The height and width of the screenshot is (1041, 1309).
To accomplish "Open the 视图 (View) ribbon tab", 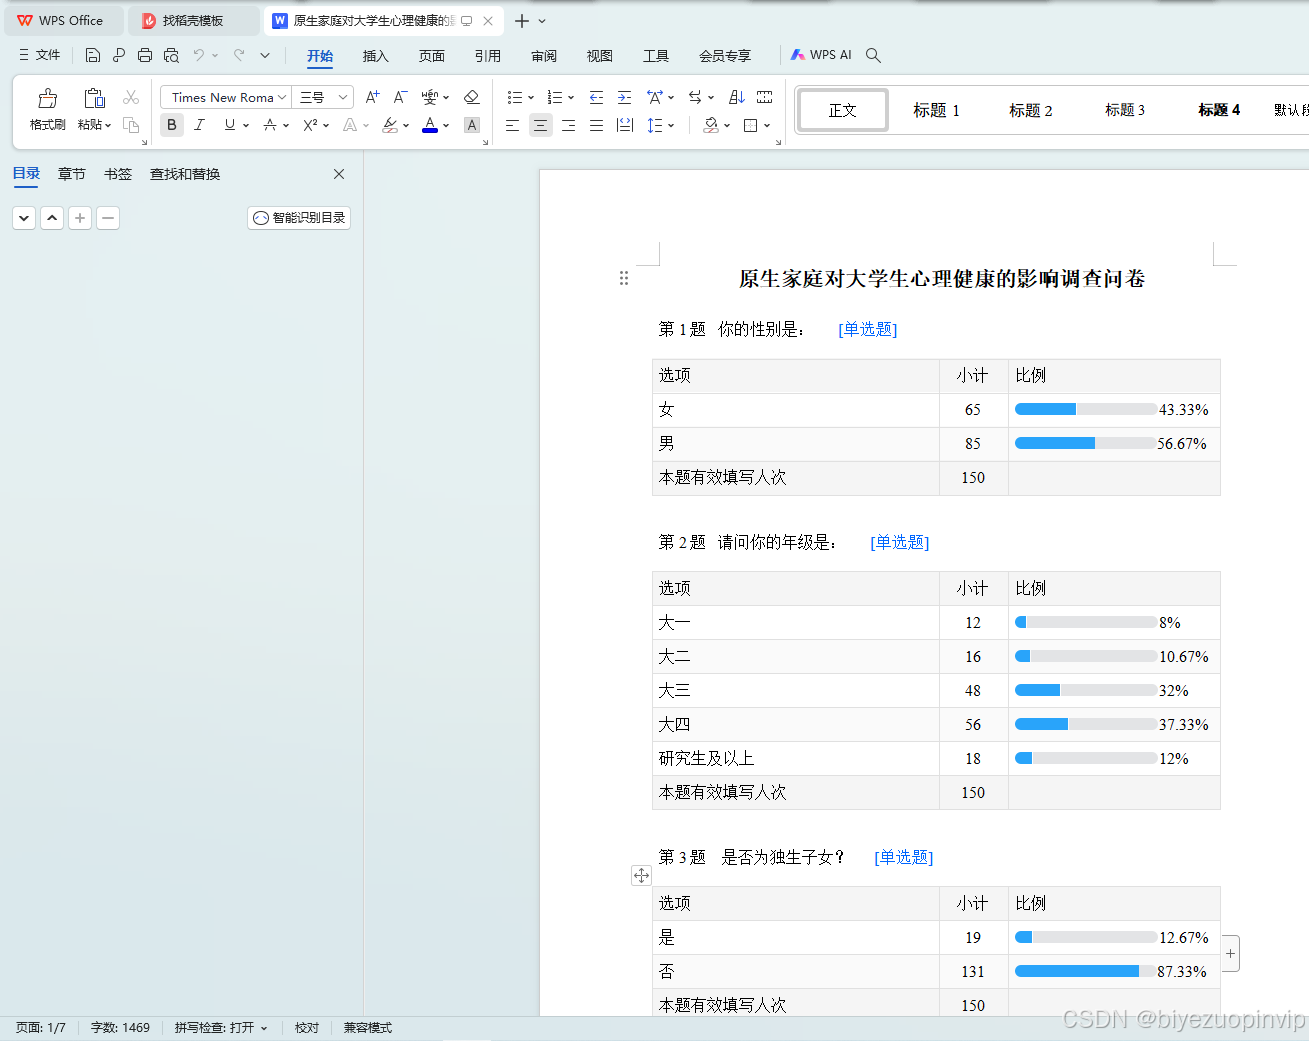I will 599,56.
